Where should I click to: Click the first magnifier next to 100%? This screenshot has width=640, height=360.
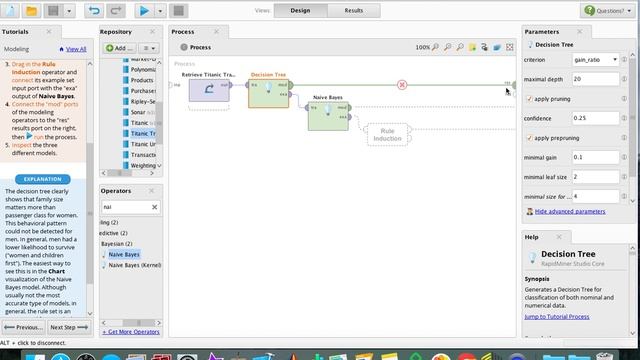click(436, 47)
